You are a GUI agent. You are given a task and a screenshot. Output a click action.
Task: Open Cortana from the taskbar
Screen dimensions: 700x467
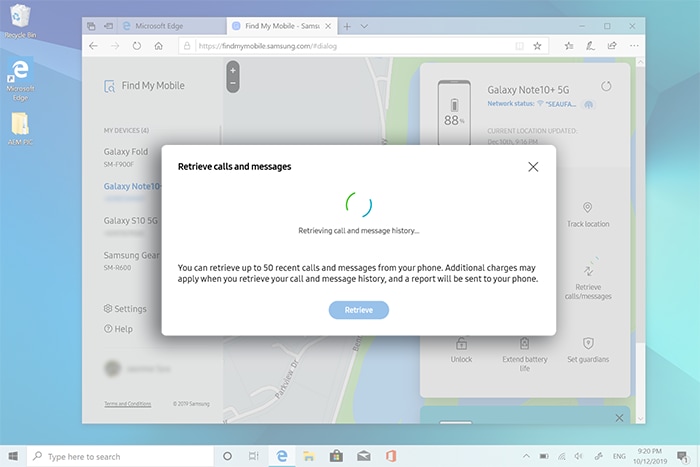227,456
